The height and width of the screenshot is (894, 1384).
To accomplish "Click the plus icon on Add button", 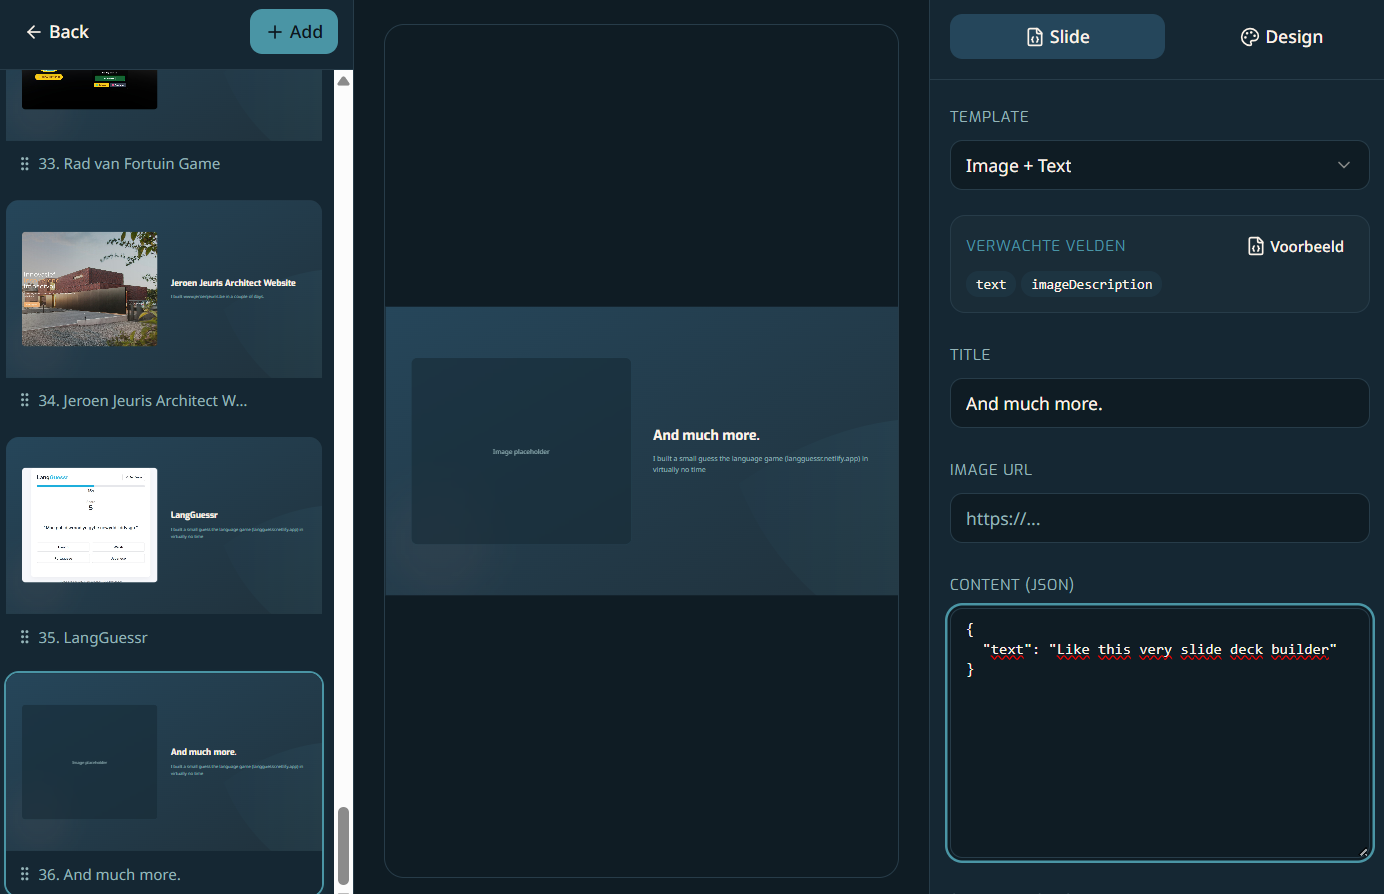I will click(x=275, y=32).
